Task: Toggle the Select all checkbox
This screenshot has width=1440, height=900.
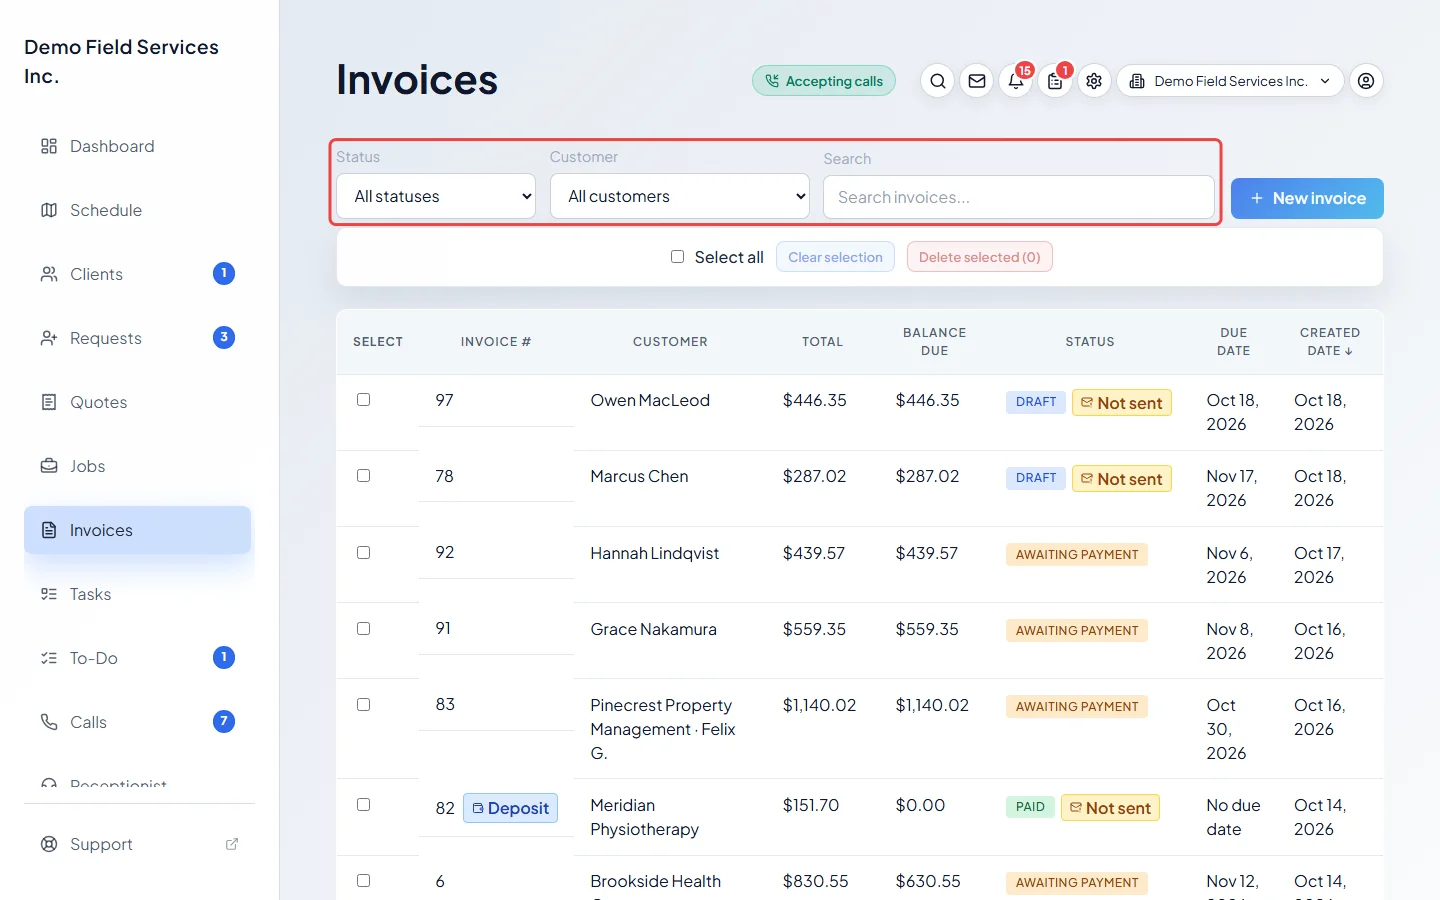Action: tap(677, 257)
